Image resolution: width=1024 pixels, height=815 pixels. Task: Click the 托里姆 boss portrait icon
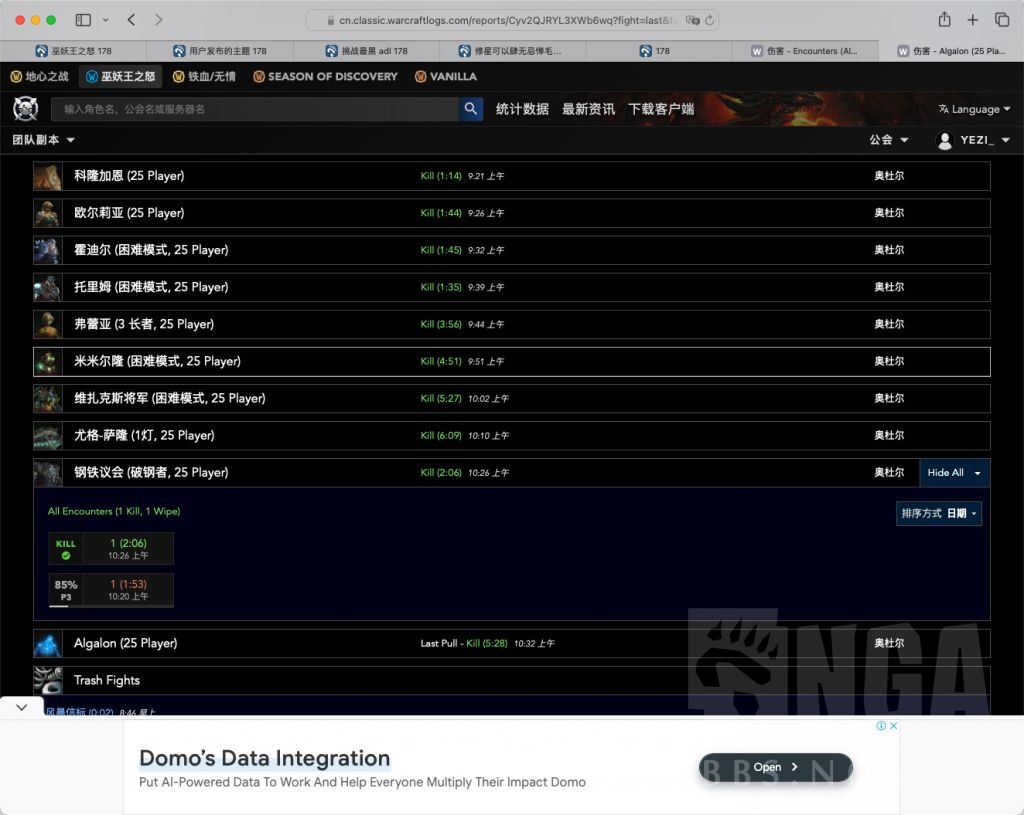[48, 287]
